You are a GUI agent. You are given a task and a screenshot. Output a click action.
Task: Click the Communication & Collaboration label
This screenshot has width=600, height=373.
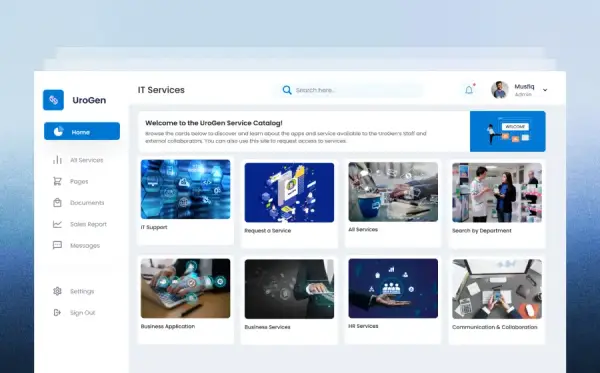pos(495,327)
